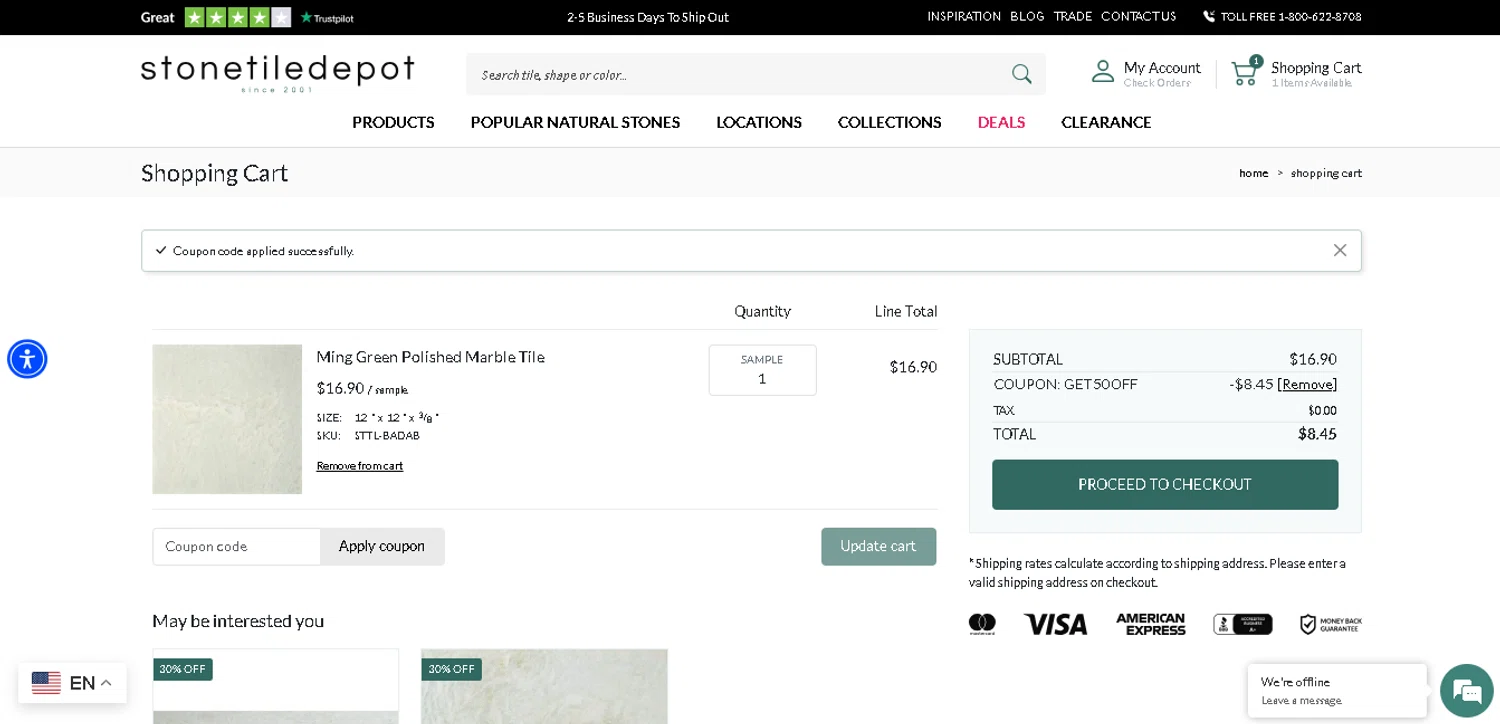The height and width of the screenshot is (724, 1500).
Task: Click Remove from cart link
Action: pyautogui.click(x=359, y=466)
